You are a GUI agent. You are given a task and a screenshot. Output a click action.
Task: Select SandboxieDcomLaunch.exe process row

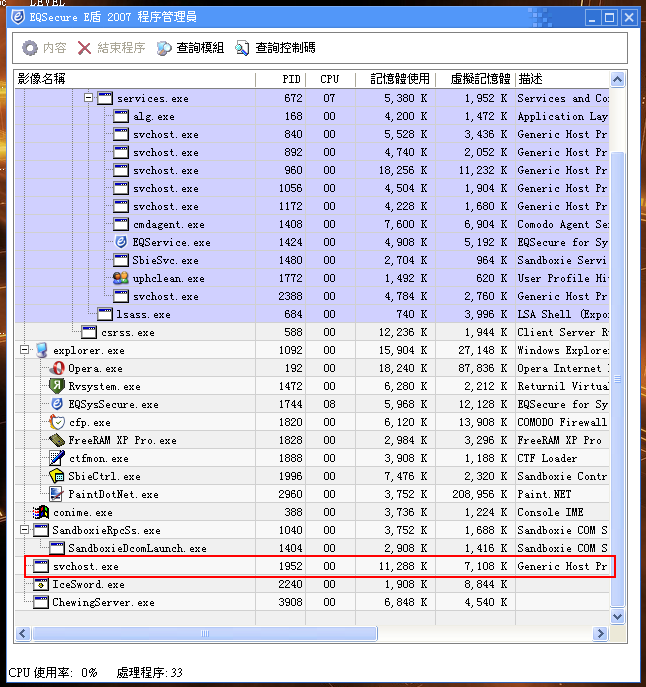(312, 548)
